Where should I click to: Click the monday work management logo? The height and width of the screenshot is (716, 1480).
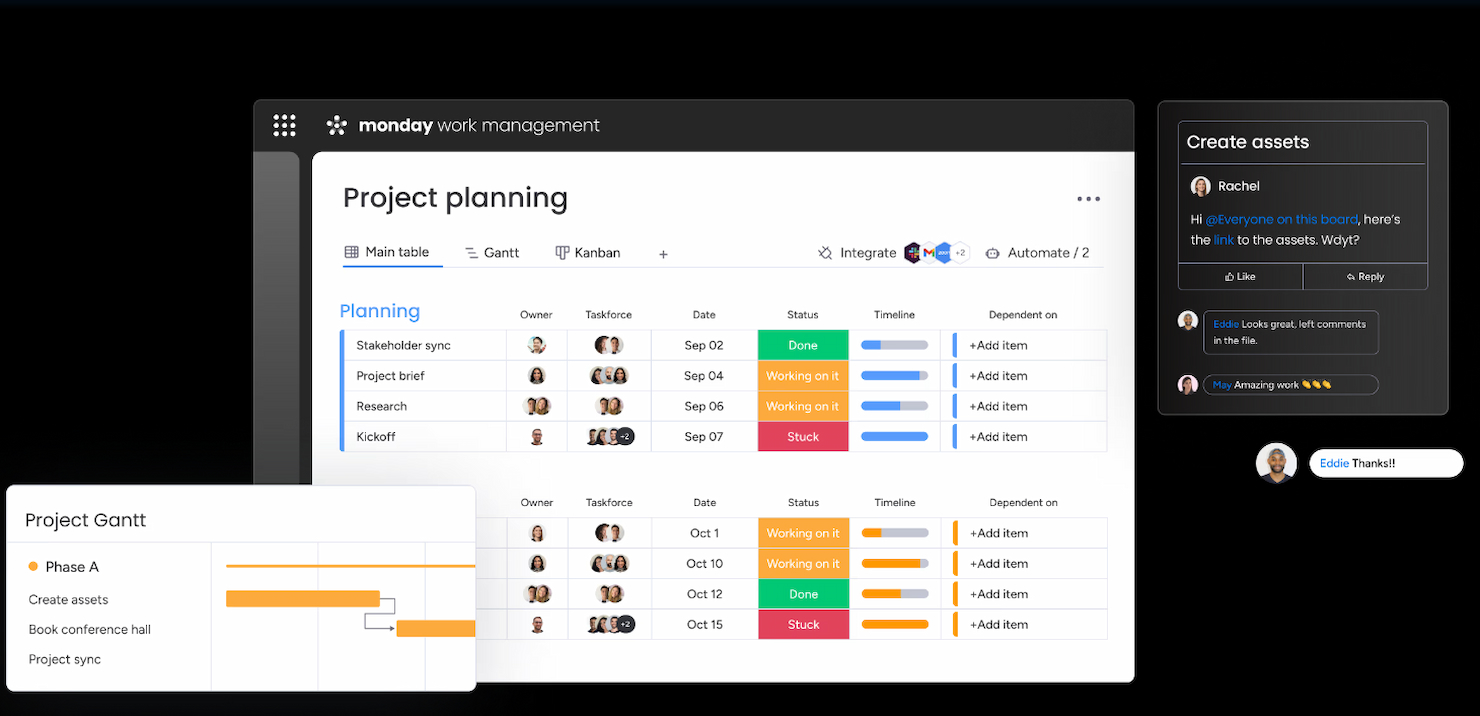coord(463,125)
